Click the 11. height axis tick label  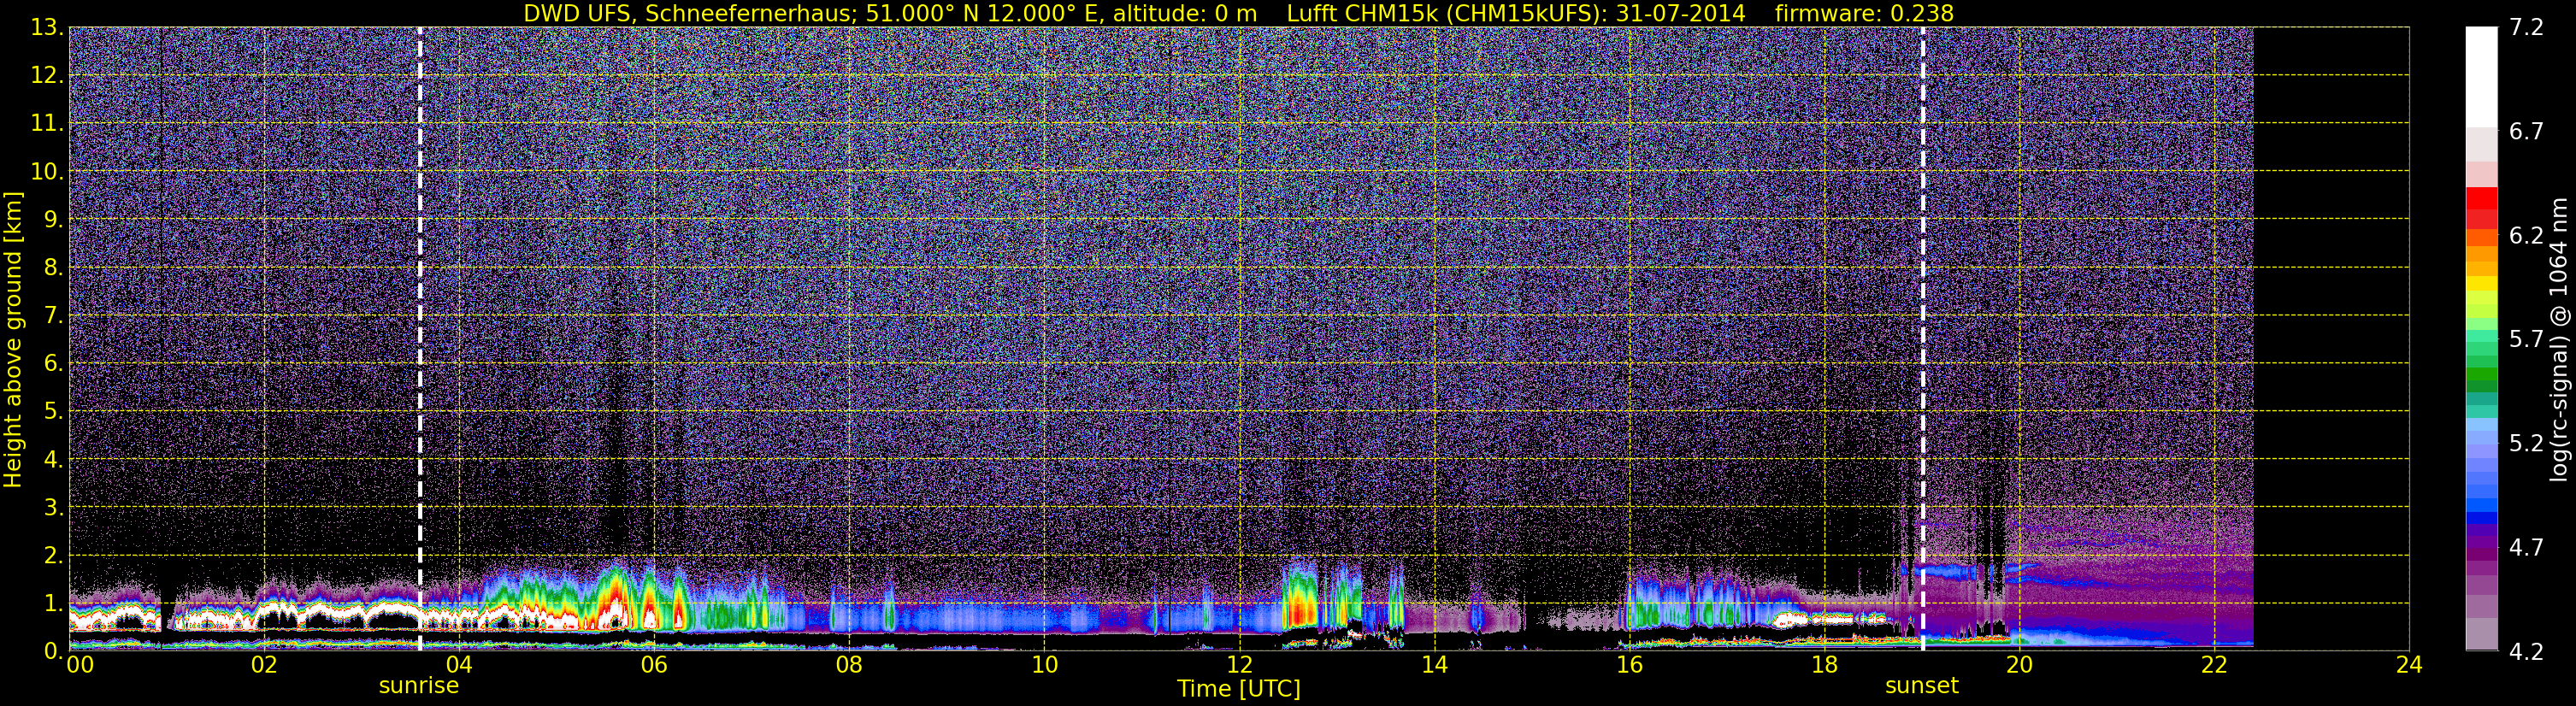47,123
